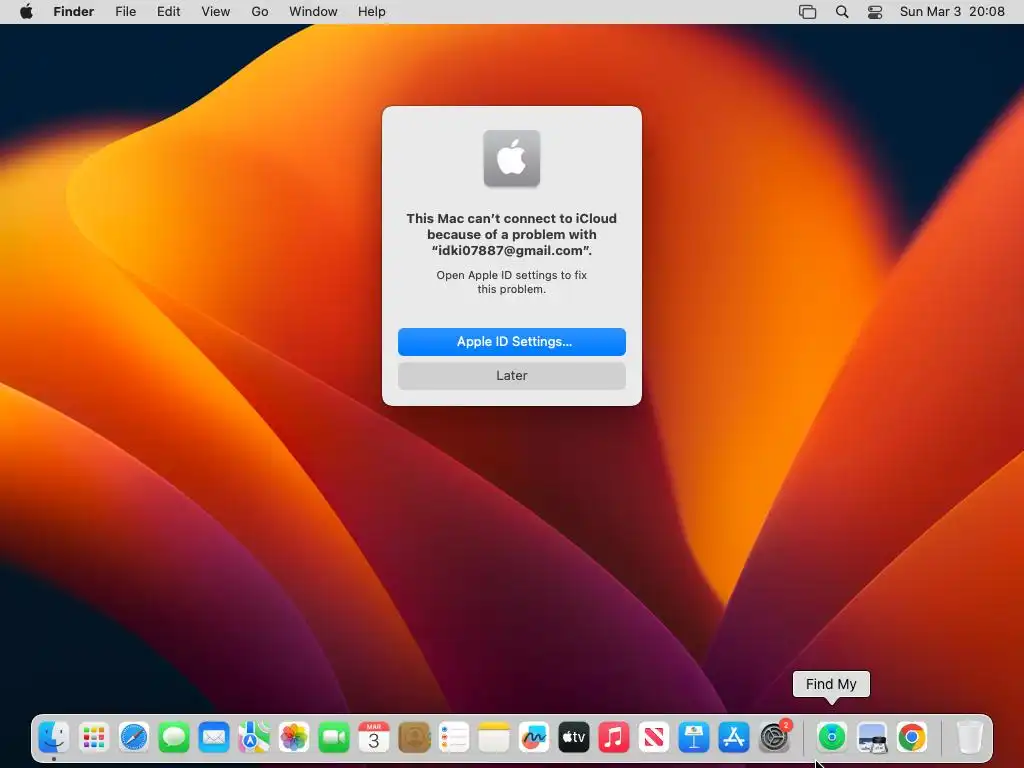Click the date and time clock
Image resolution: width=1024 pixels, height=768 pixels.
pos(952,12)
